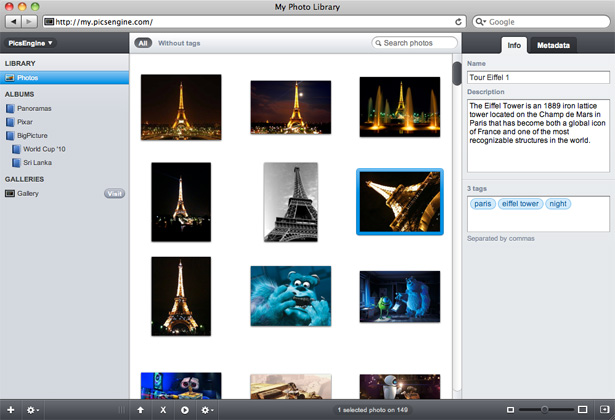Select the All filter
This screenshot has height=420, width=615.
[x=143, y=43]
